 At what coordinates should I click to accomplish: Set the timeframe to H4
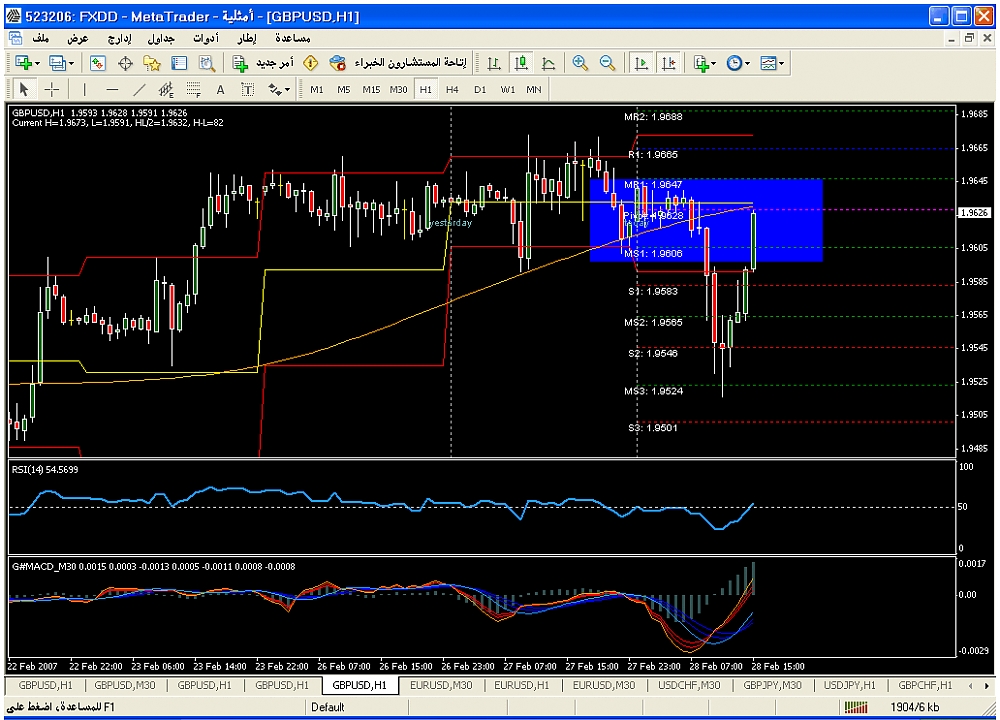click(x=452, y=90)
